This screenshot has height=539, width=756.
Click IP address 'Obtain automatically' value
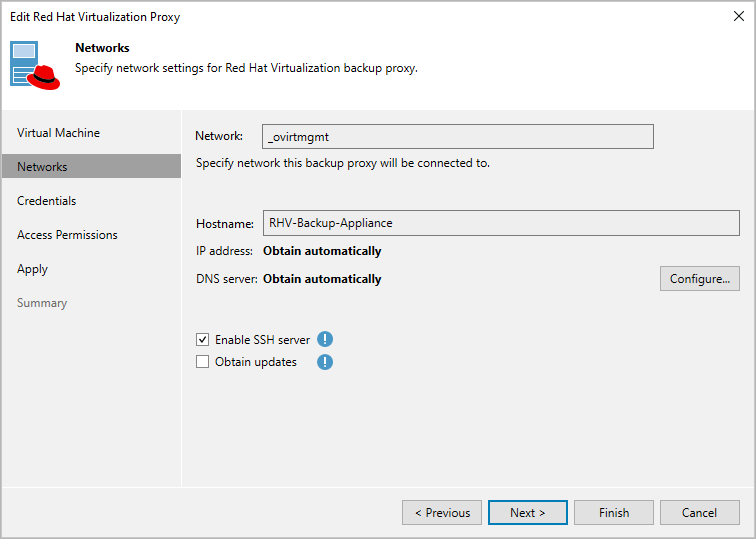click(322, 251)
